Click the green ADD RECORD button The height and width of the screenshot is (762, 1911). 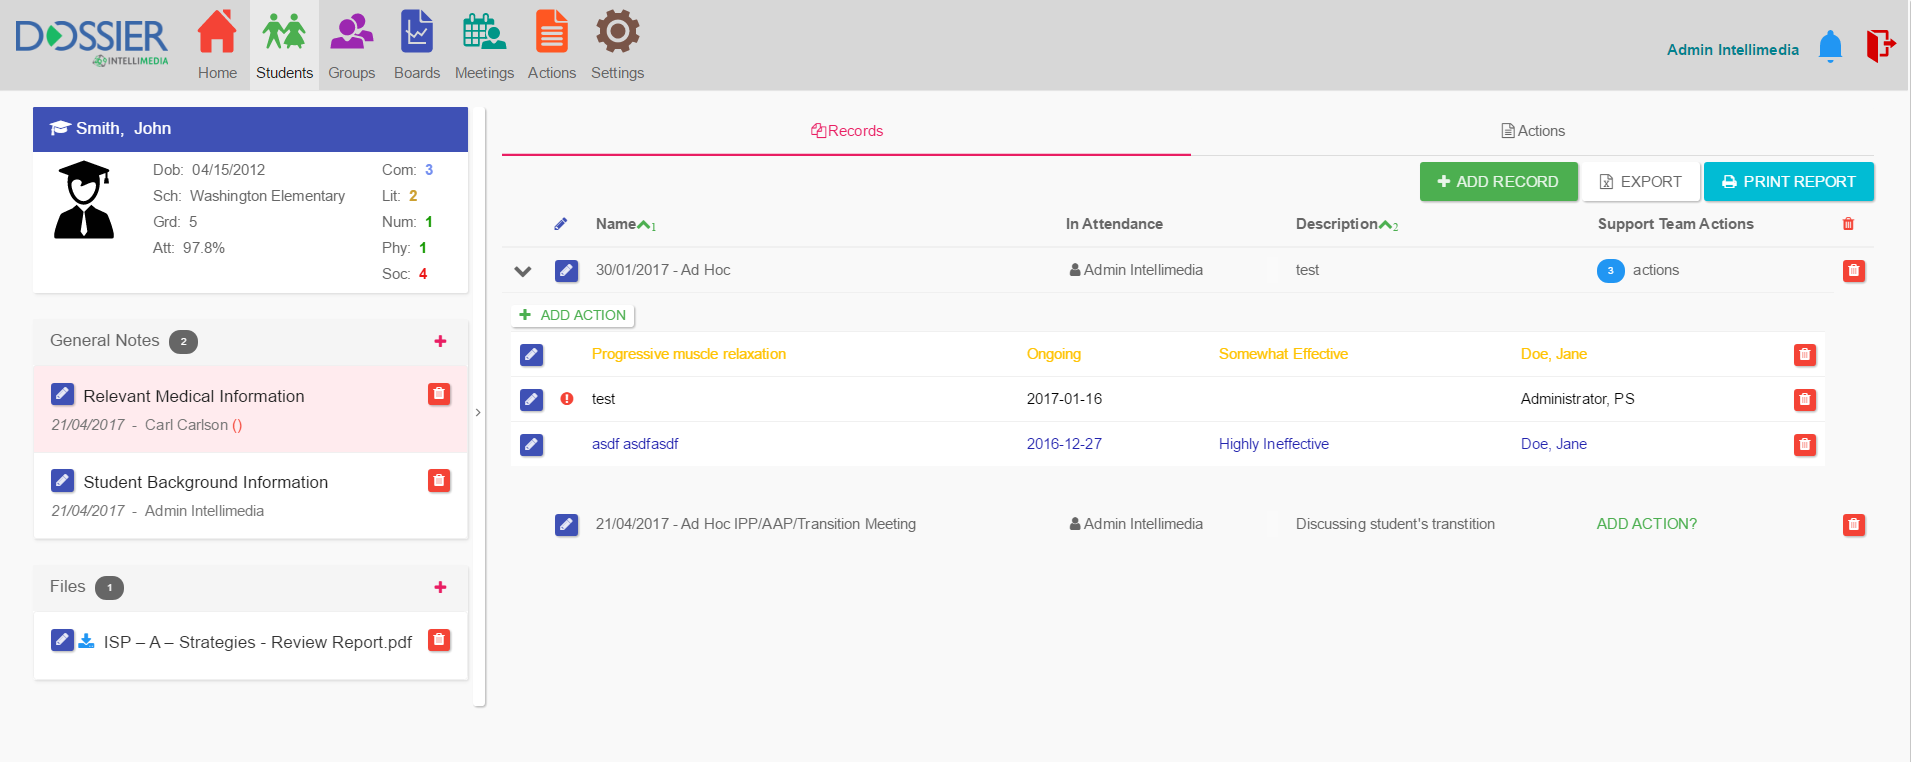[1498, 182]
